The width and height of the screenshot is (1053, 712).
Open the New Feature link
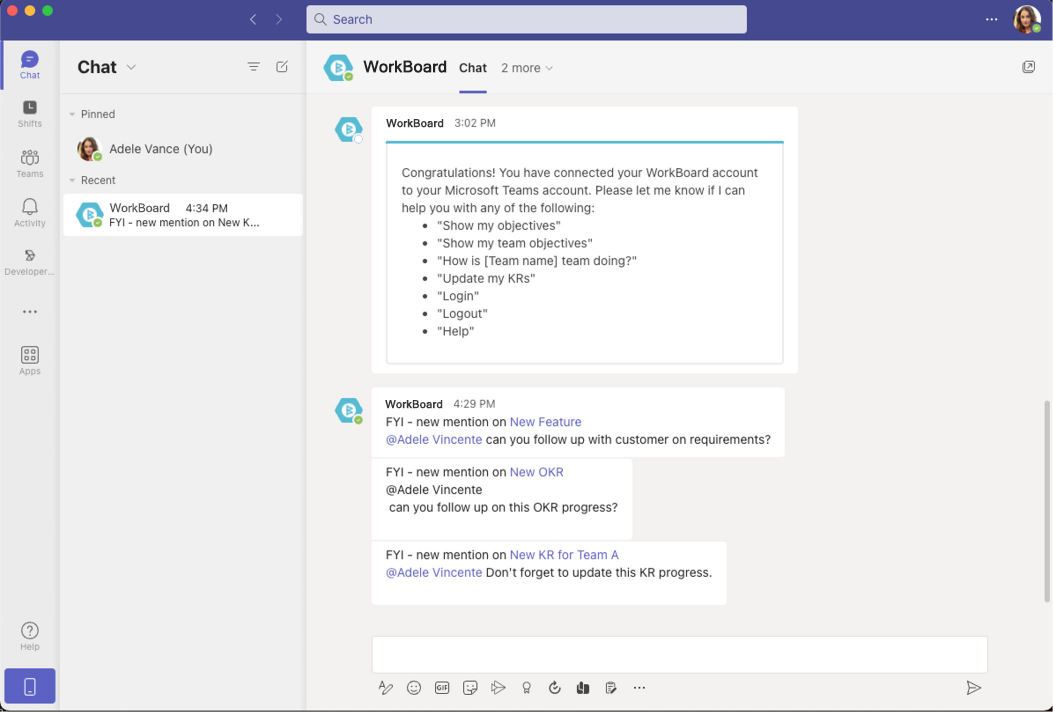[545, 422]
